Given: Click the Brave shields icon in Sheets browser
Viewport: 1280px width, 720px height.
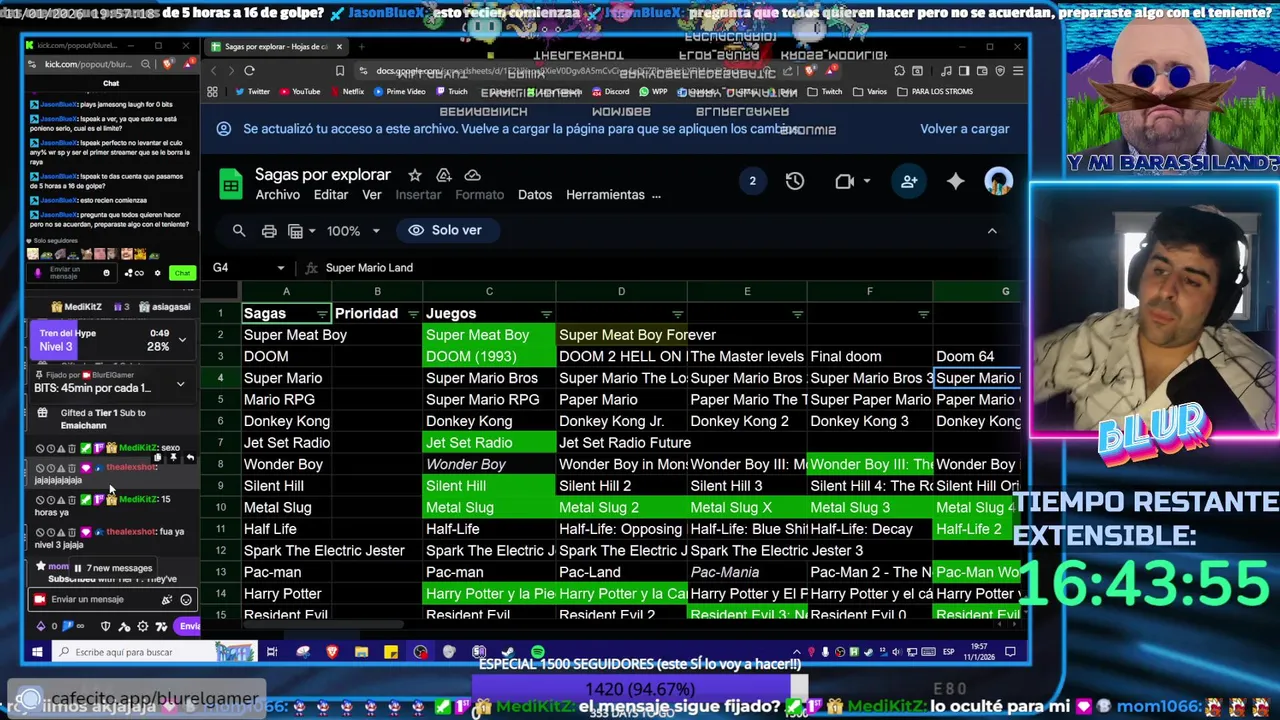Looking at the screenshot, I should [x=810, y=71].
